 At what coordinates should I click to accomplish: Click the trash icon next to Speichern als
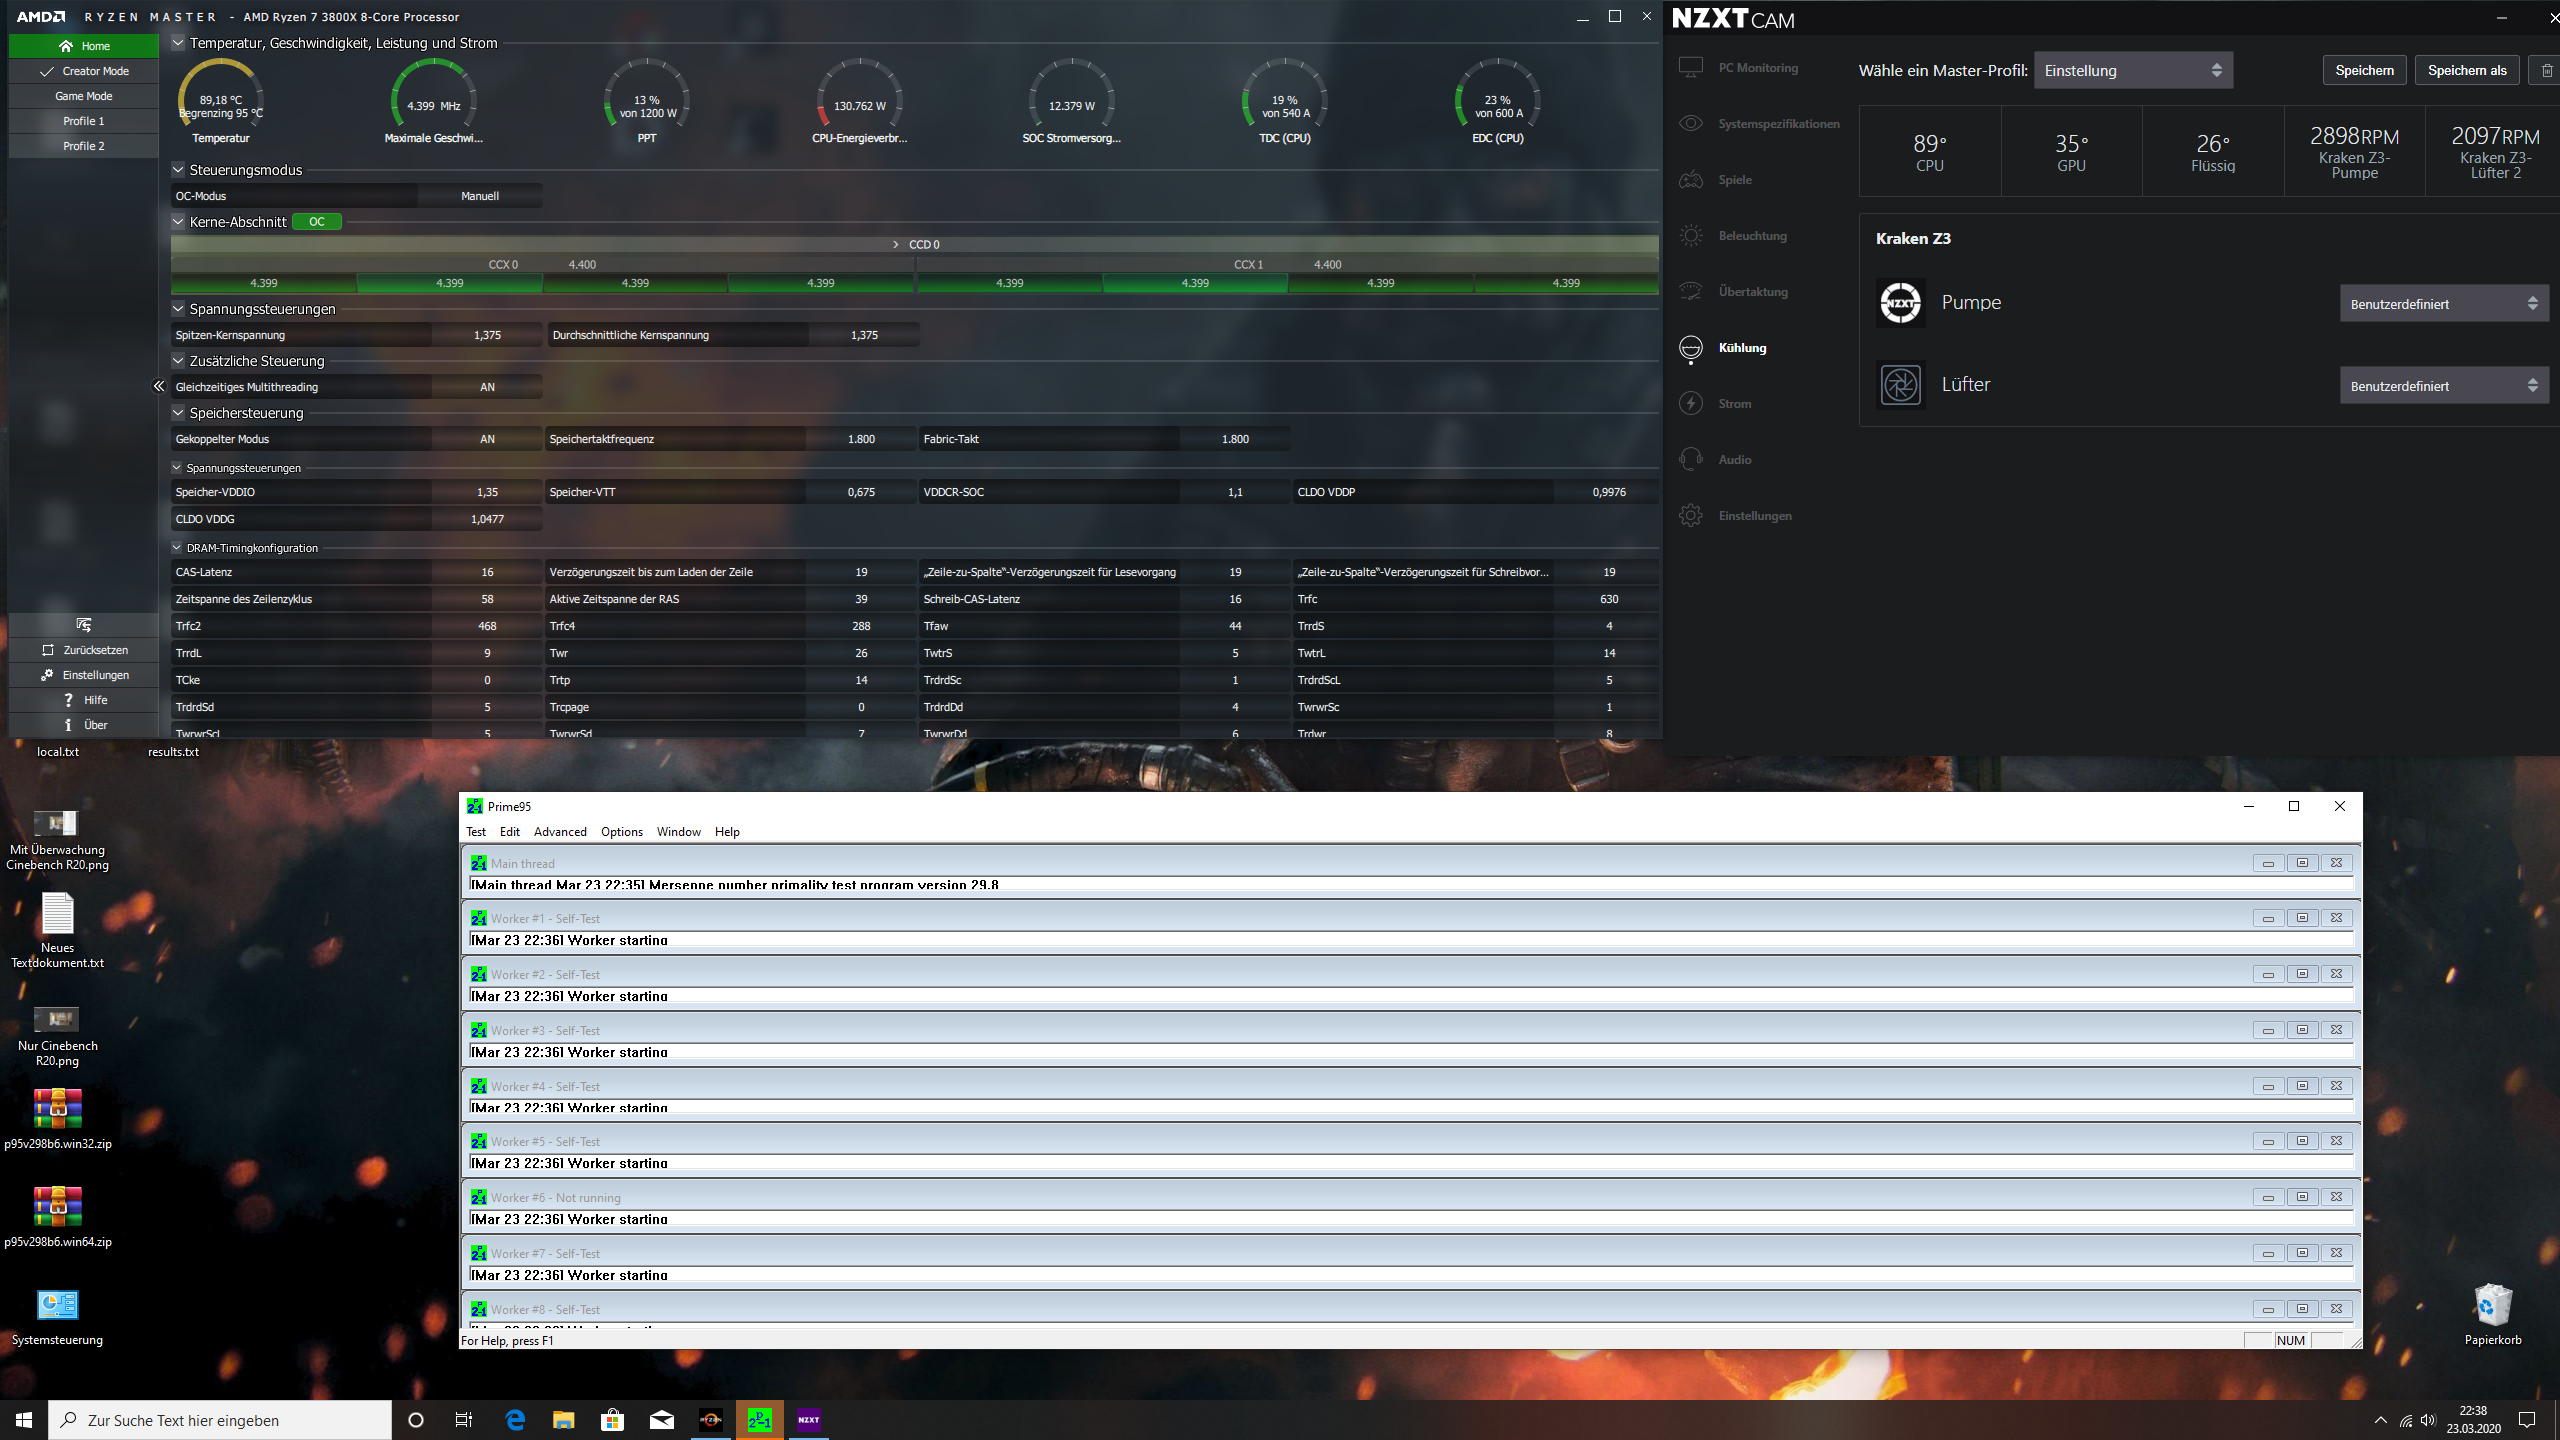click(x=2546, y=70)
